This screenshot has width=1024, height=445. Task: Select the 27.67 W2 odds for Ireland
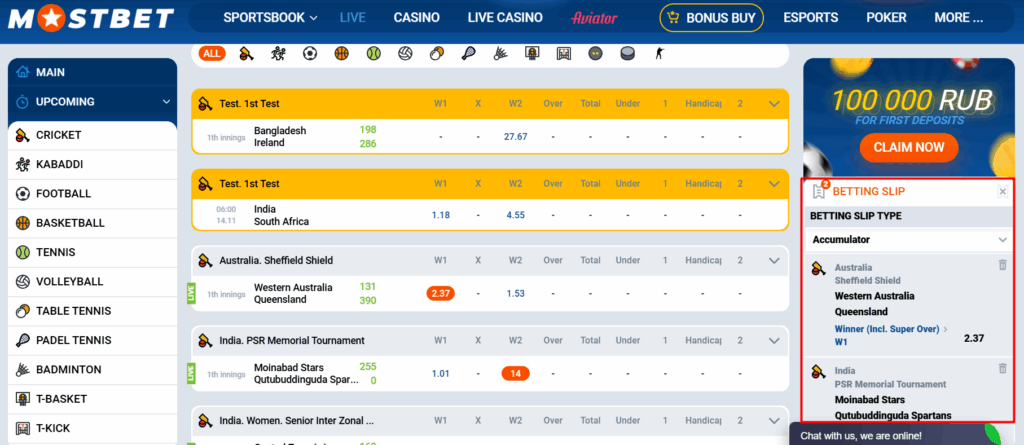click(x=515, y=137)
